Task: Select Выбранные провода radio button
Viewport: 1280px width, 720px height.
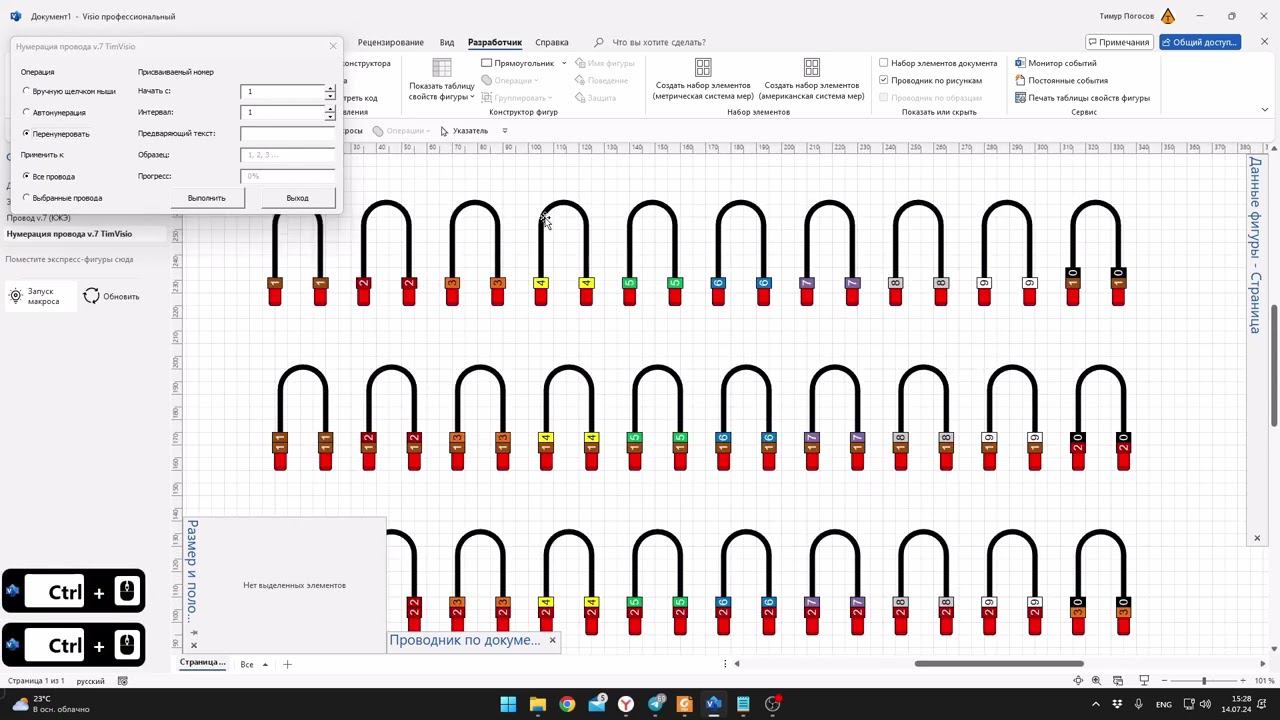Action: point(26,197)
